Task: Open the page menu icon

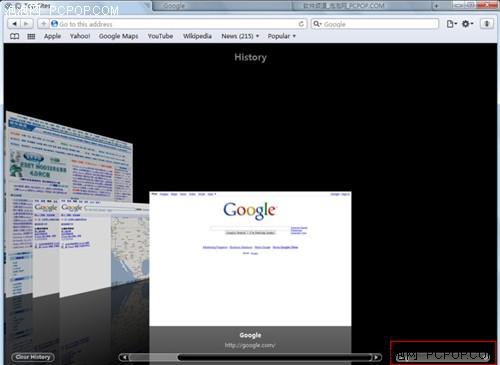Action: 451,24
